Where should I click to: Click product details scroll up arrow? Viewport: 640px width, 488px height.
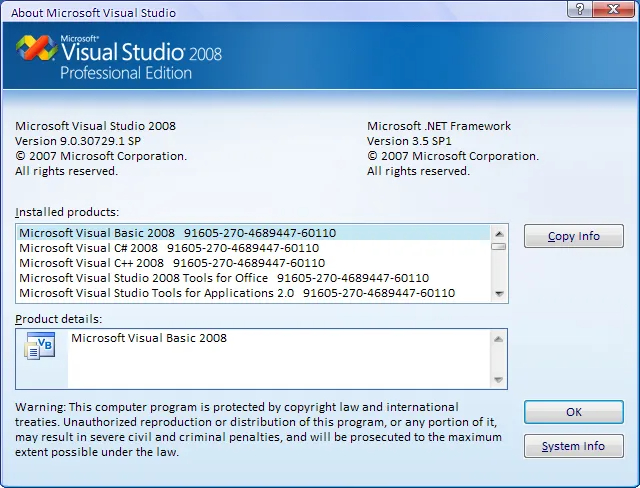(498, 339)
